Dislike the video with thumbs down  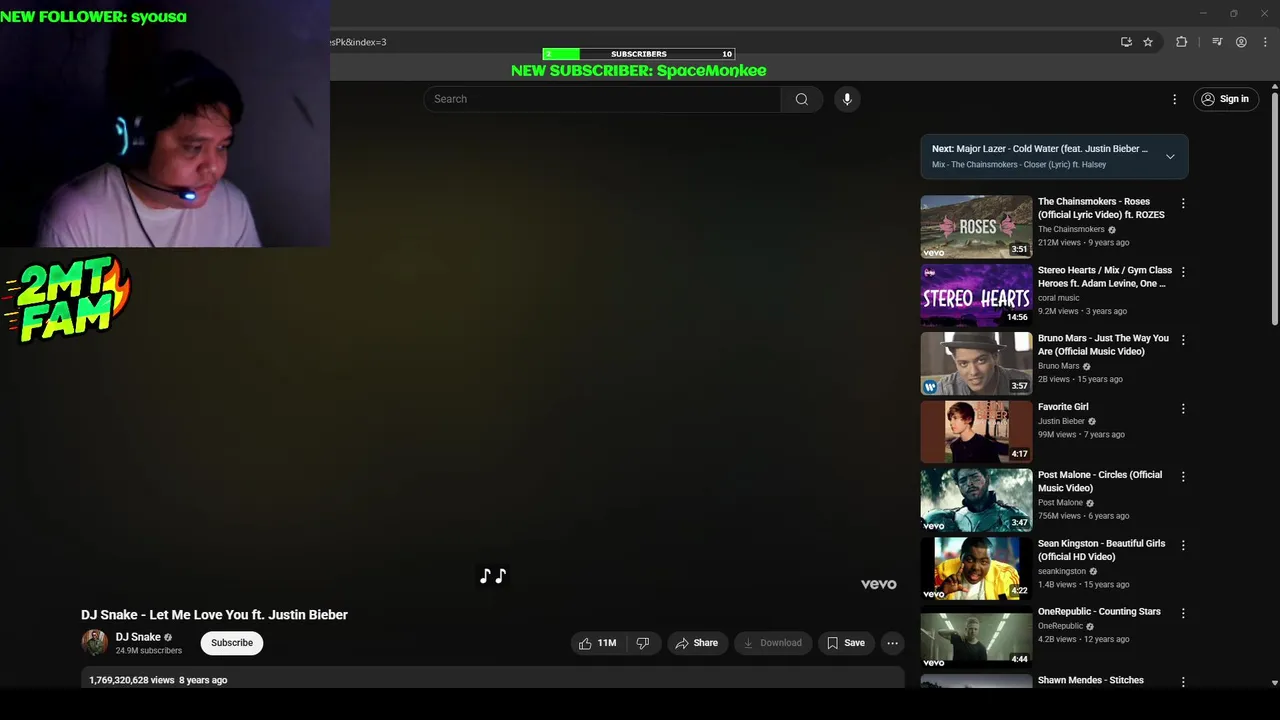point(643,643)
